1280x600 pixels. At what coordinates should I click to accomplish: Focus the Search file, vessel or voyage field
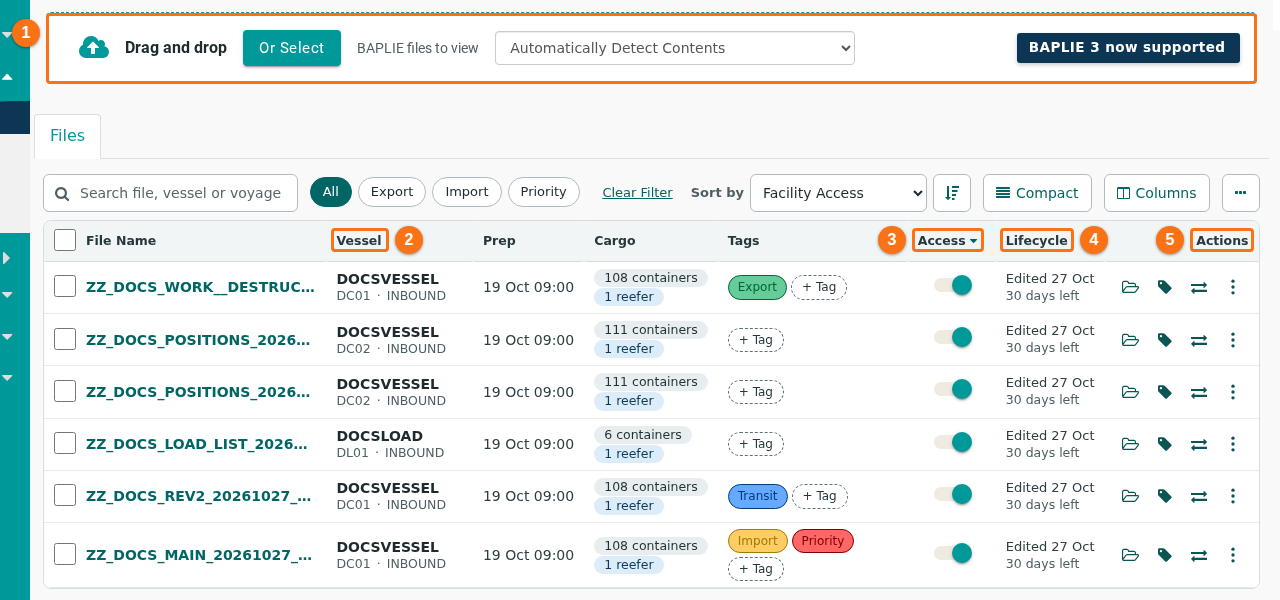pos(170,193)
